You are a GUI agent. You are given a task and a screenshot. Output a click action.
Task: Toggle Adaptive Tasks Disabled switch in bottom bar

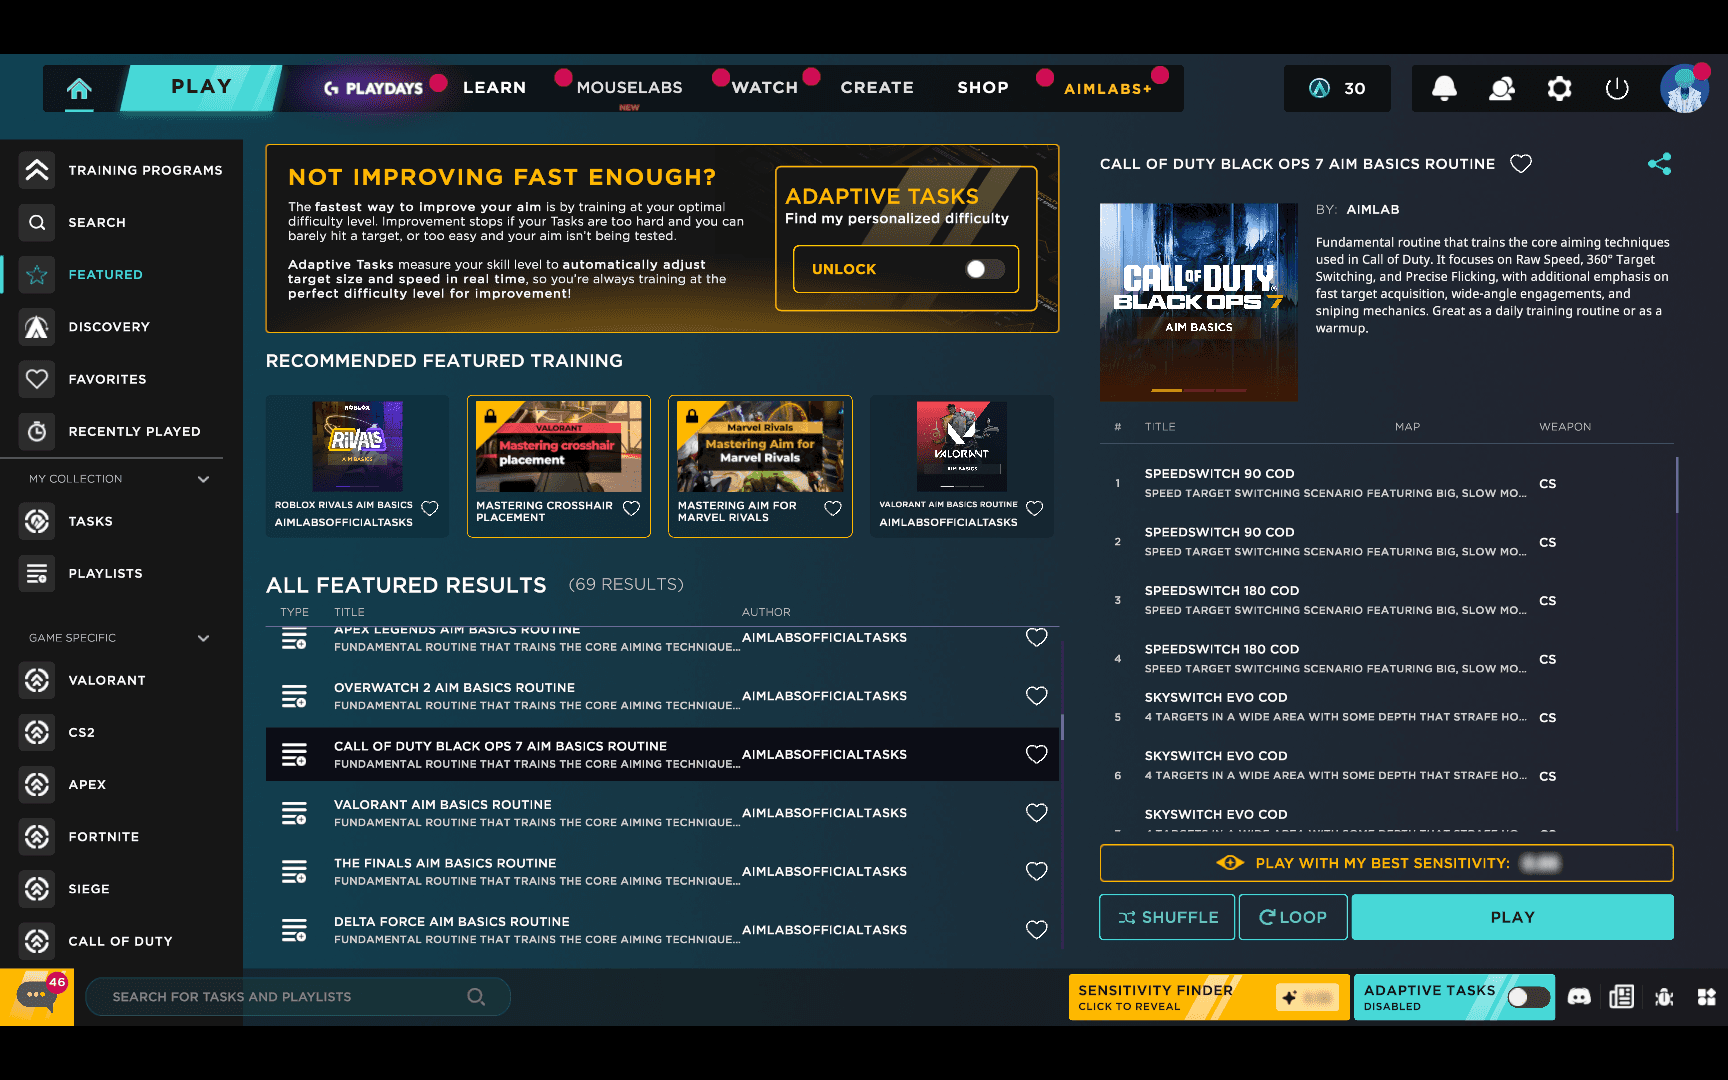pos(1528,997)
